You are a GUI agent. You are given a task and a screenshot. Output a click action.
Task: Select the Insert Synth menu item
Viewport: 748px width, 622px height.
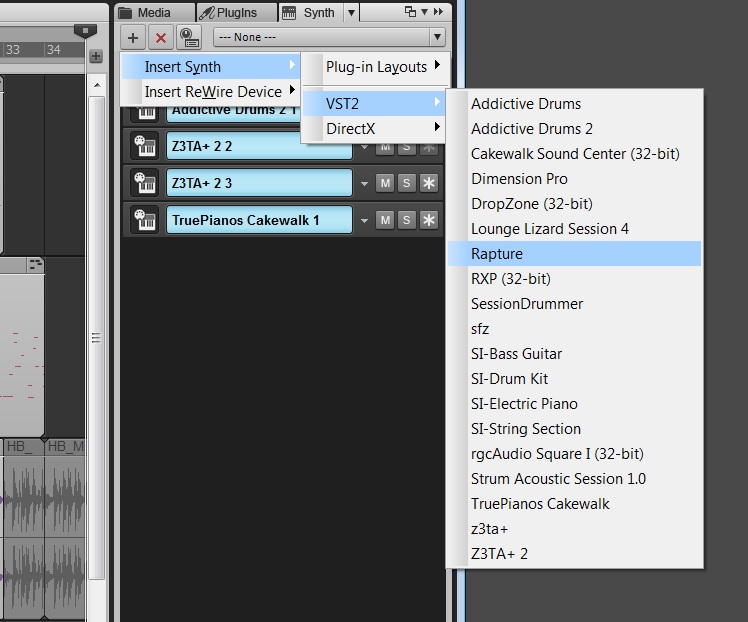coord(210,67)
